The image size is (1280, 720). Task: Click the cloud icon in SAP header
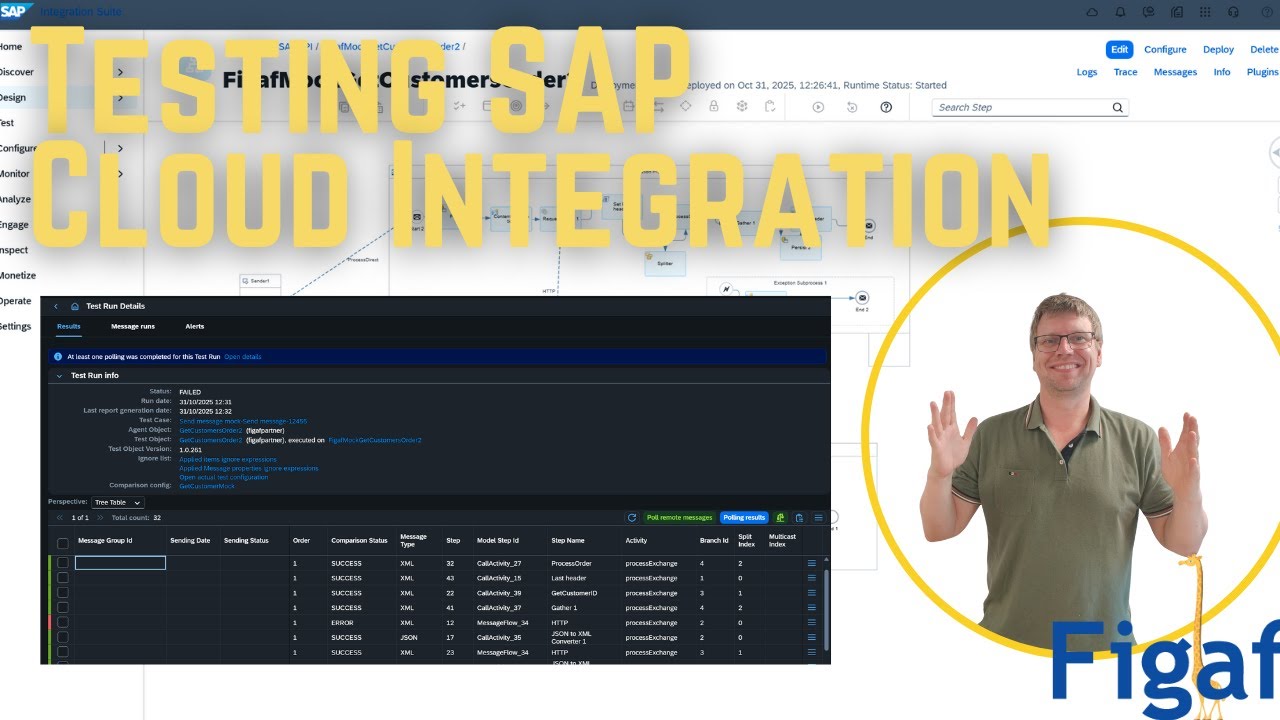(x=1092, y=12)
